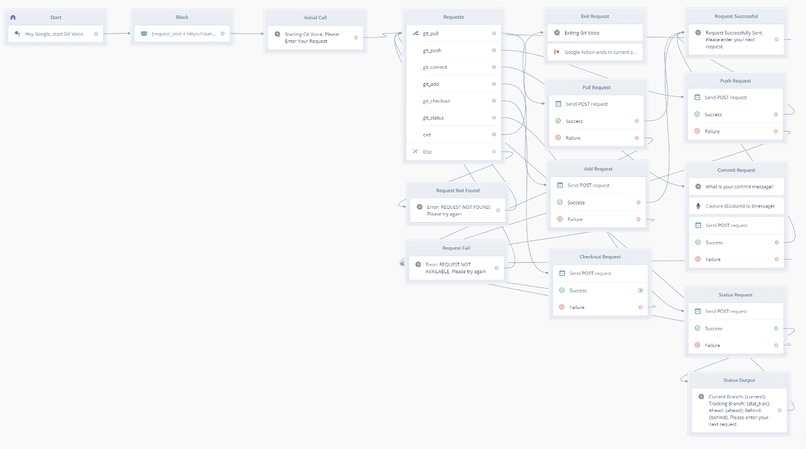The width and height of the screenshot is (806, 449).
Task: Select the 'Google Action ends in current s...' step
Action: (595, 51)
